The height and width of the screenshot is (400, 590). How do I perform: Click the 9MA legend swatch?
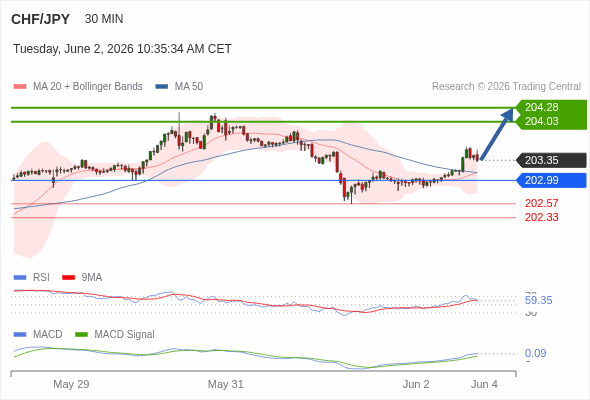(x=68, y=278)
